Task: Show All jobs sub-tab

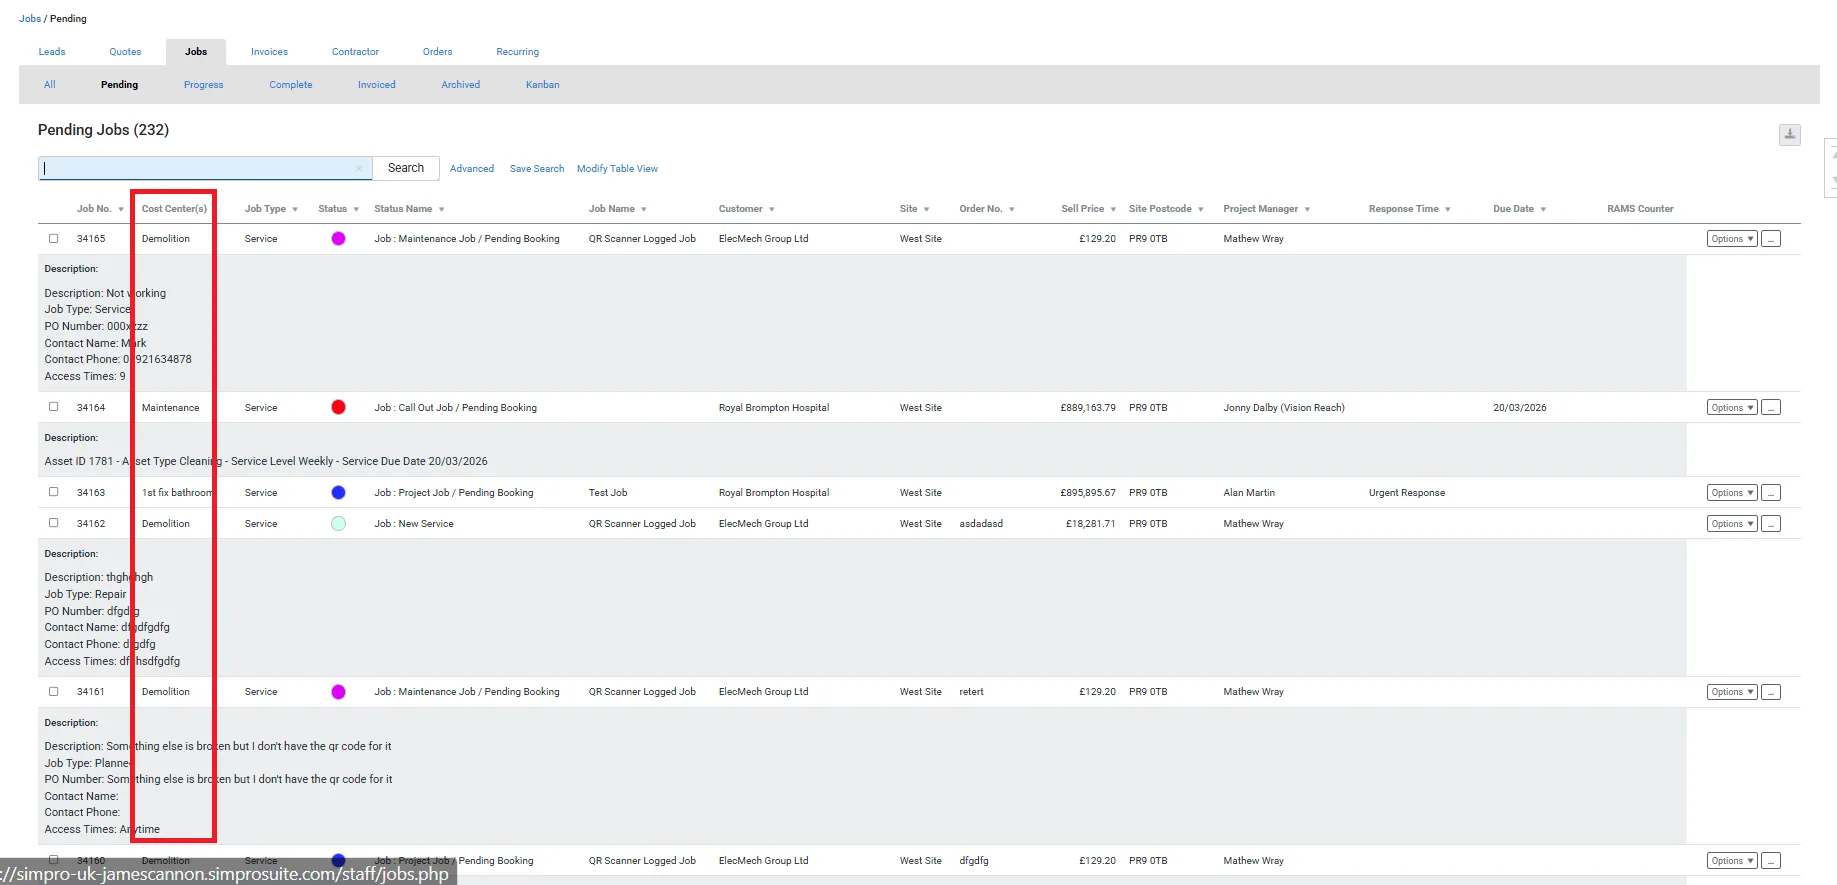Action: coord(49,85)
